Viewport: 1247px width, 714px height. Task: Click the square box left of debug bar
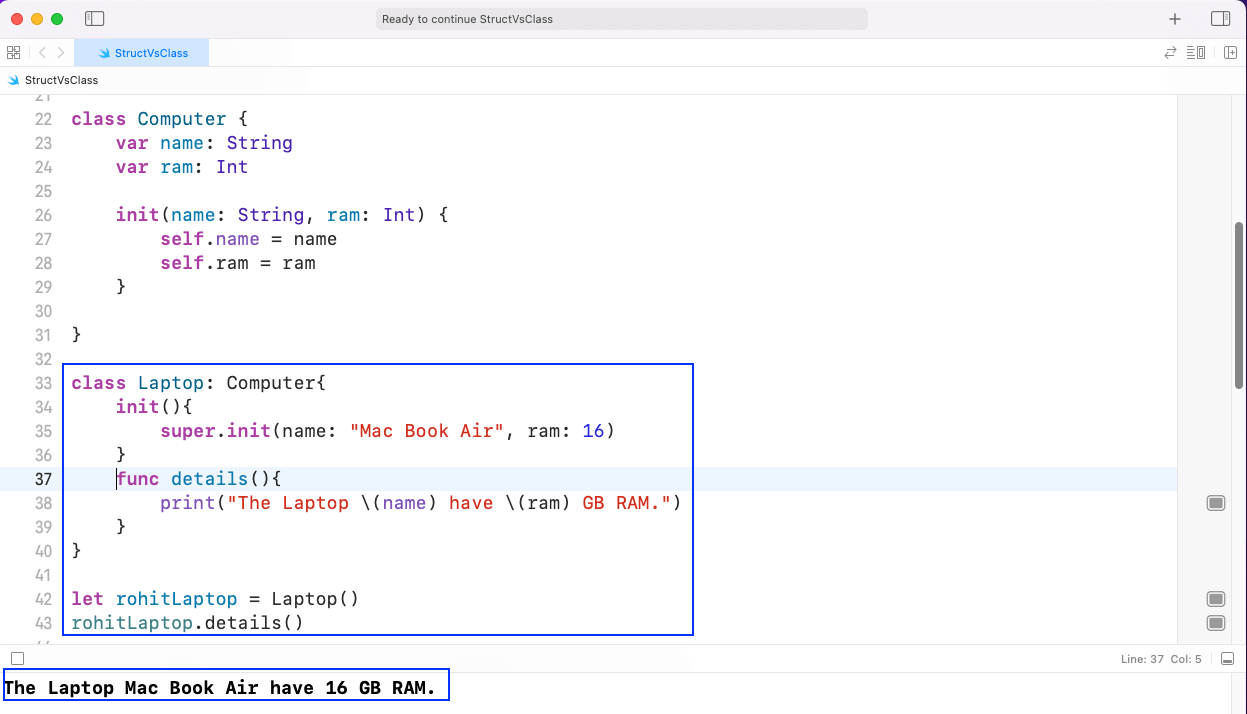[17, 659]
